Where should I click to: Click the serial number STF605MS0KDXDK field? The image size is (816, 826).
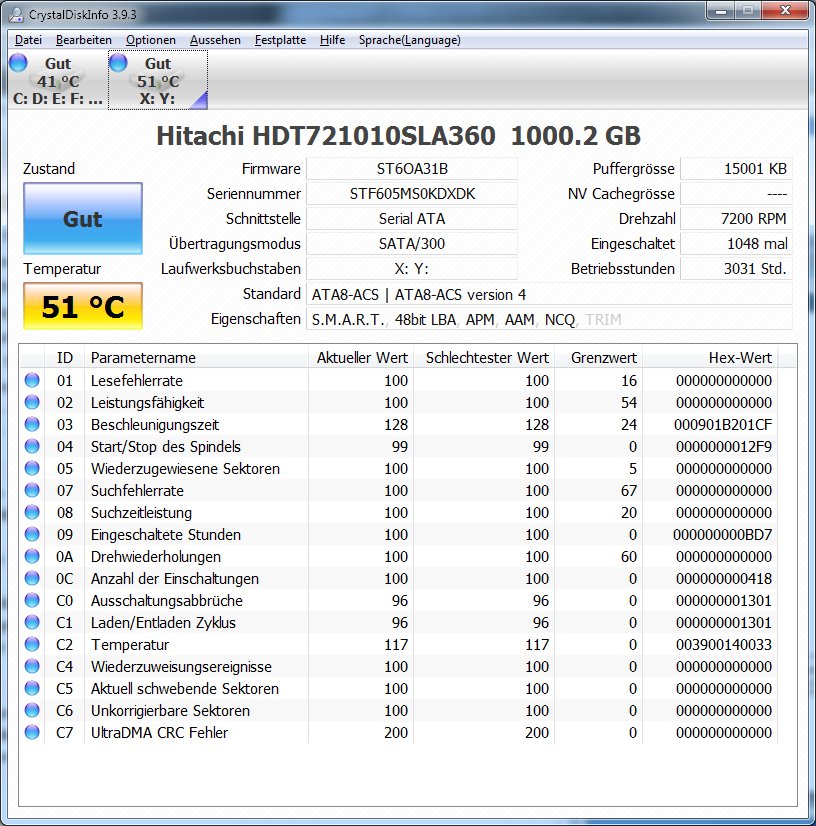click(x=412, y=194)
